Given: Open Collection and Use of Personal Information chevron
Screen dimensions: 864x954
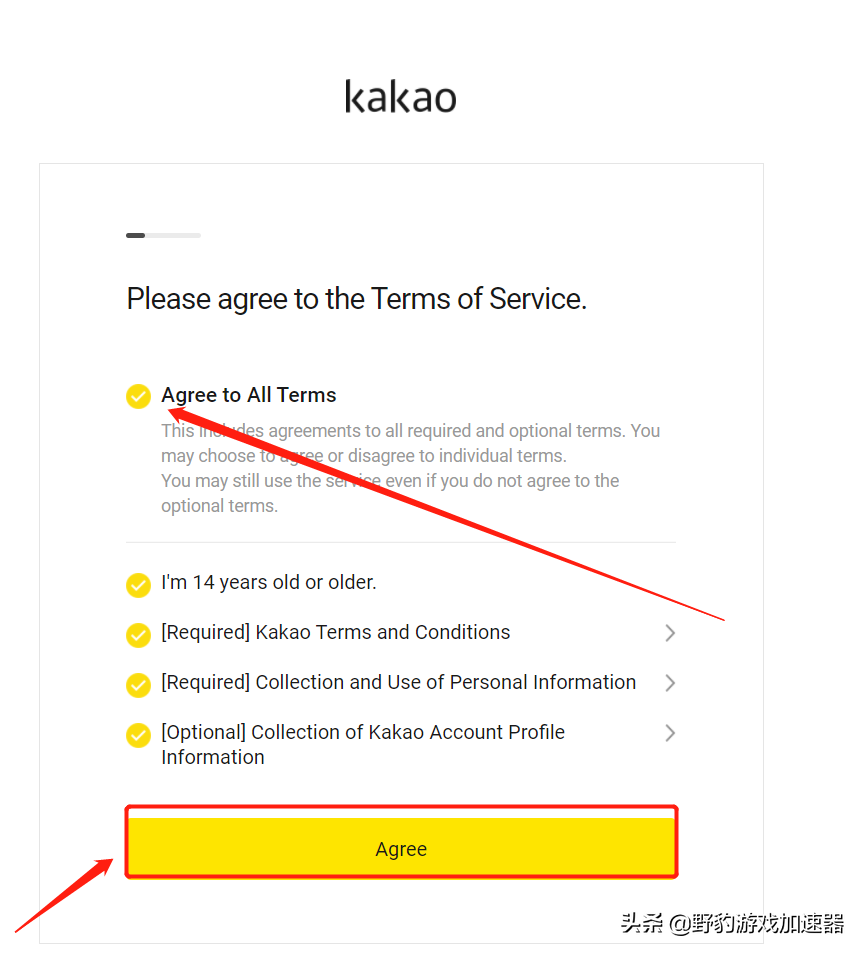Looking at the screenshot, I should [670, 683].
